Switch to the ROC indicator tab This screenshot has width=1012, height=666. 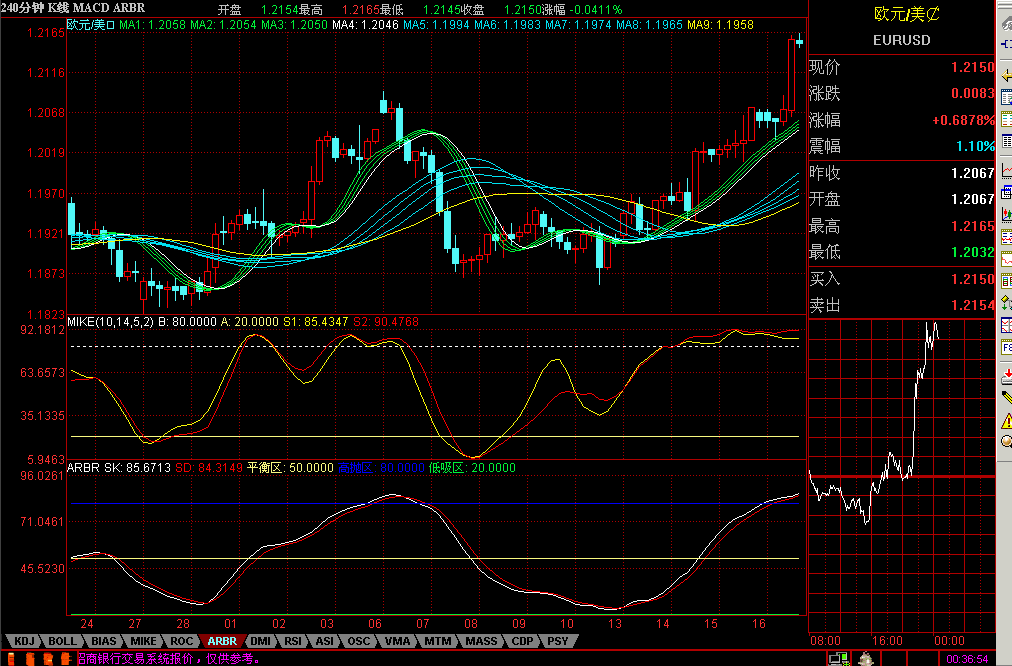[x=181, y=641]
